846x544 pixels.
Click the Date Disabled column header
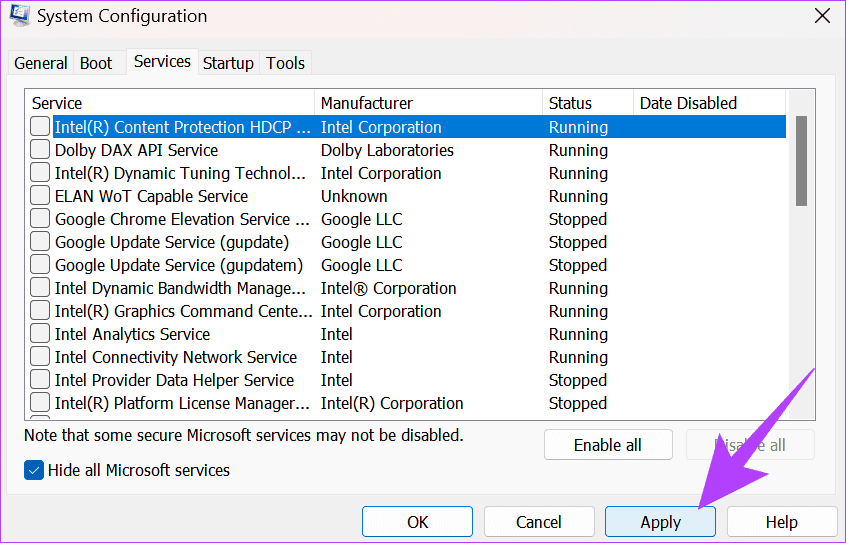pyautogui.click(x=709, y=103)
